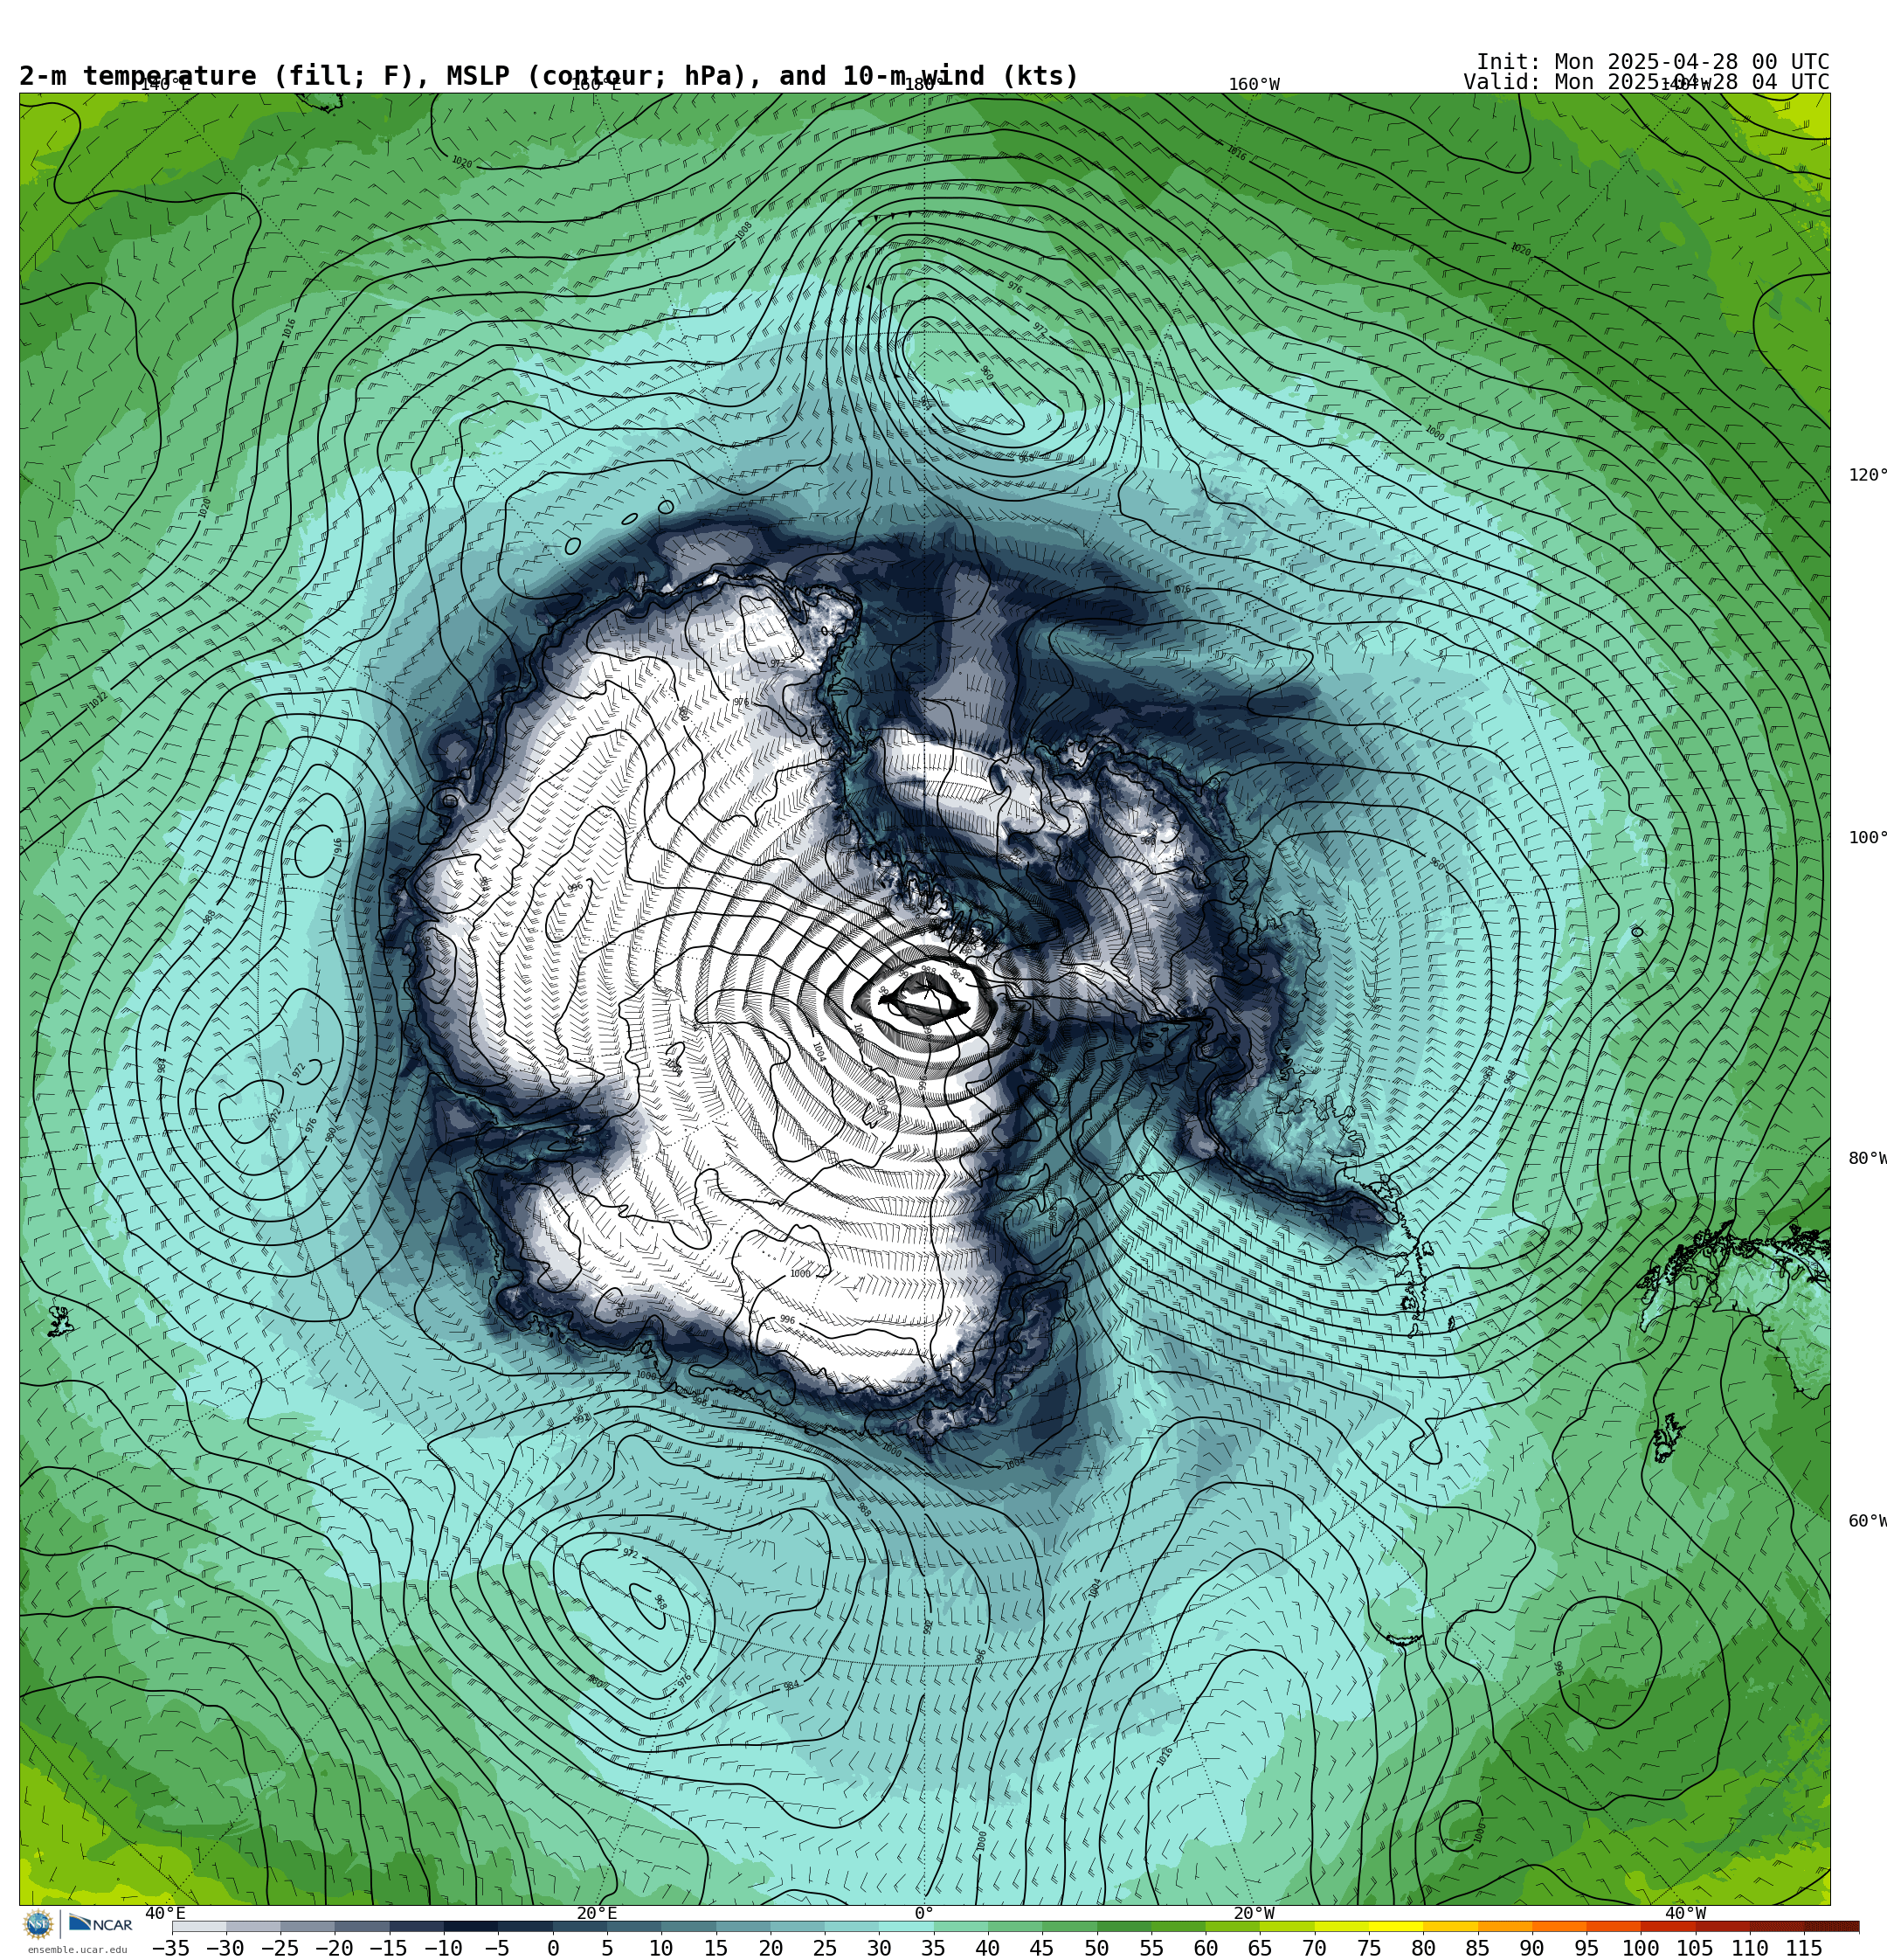Viewport: 1887px width, 1960px height.
Task: Select the plot title '2-m temperature (fill; F)'
Action: click(x=217, y=76)
